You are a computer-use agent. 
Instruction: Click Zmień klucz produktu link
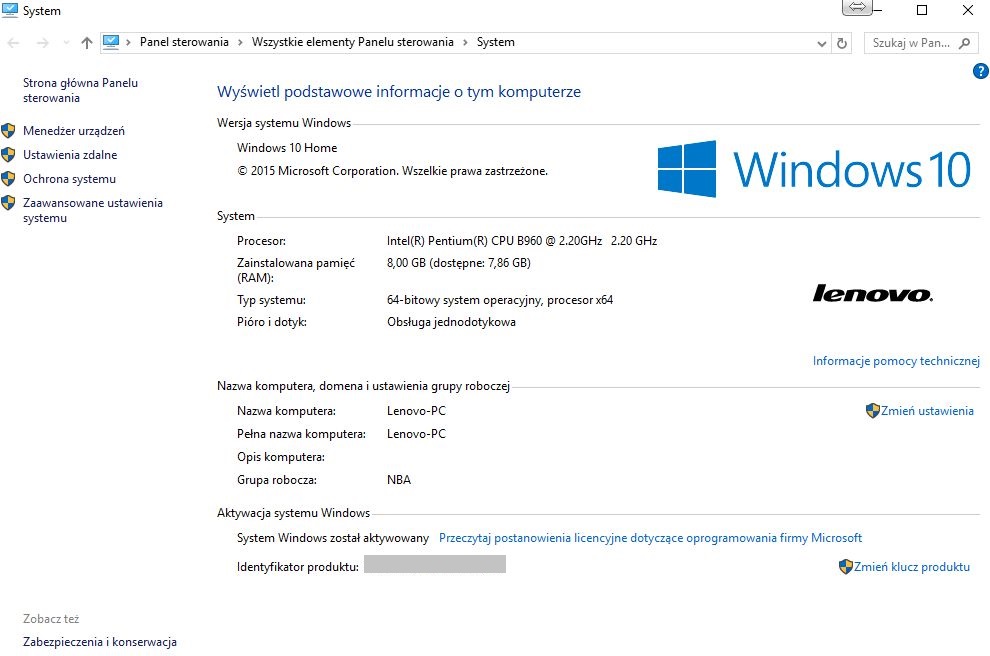[x=912, y=567]
